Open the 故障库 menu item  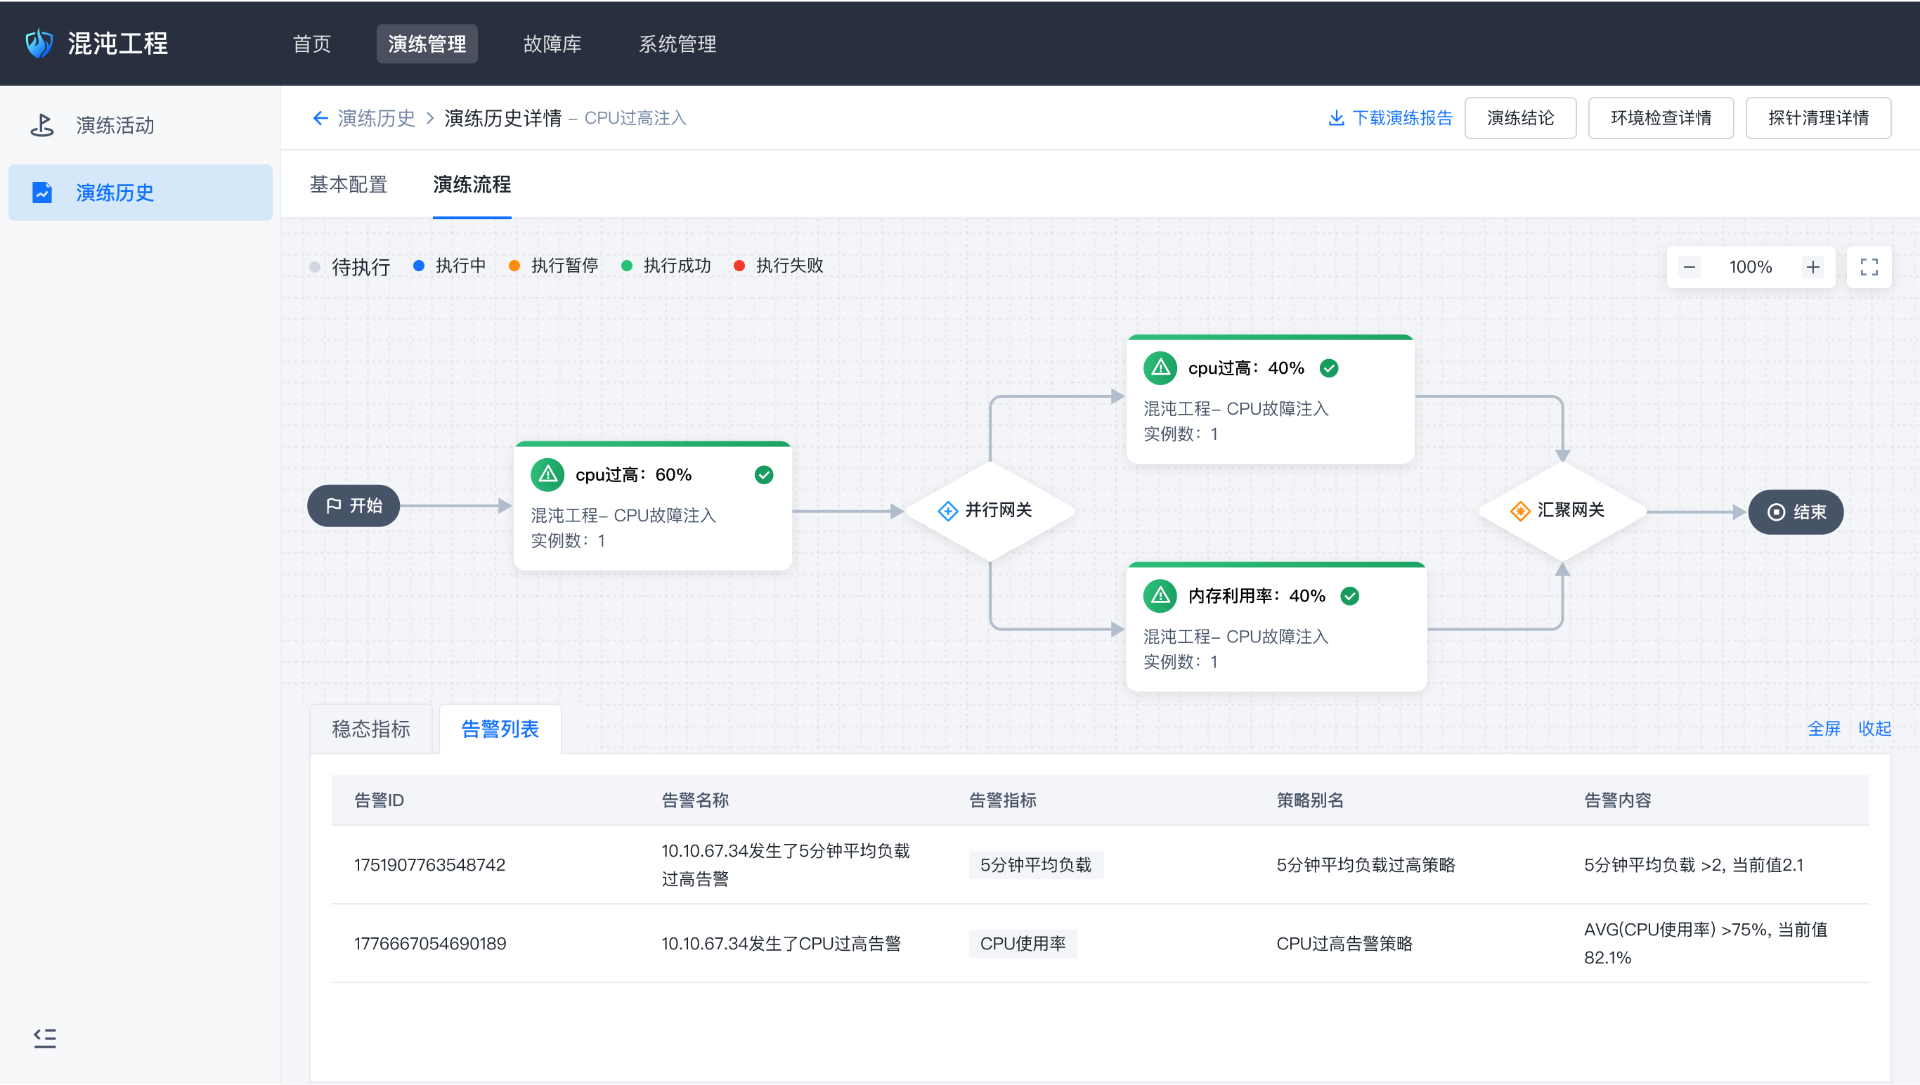(x=551, y=43)
